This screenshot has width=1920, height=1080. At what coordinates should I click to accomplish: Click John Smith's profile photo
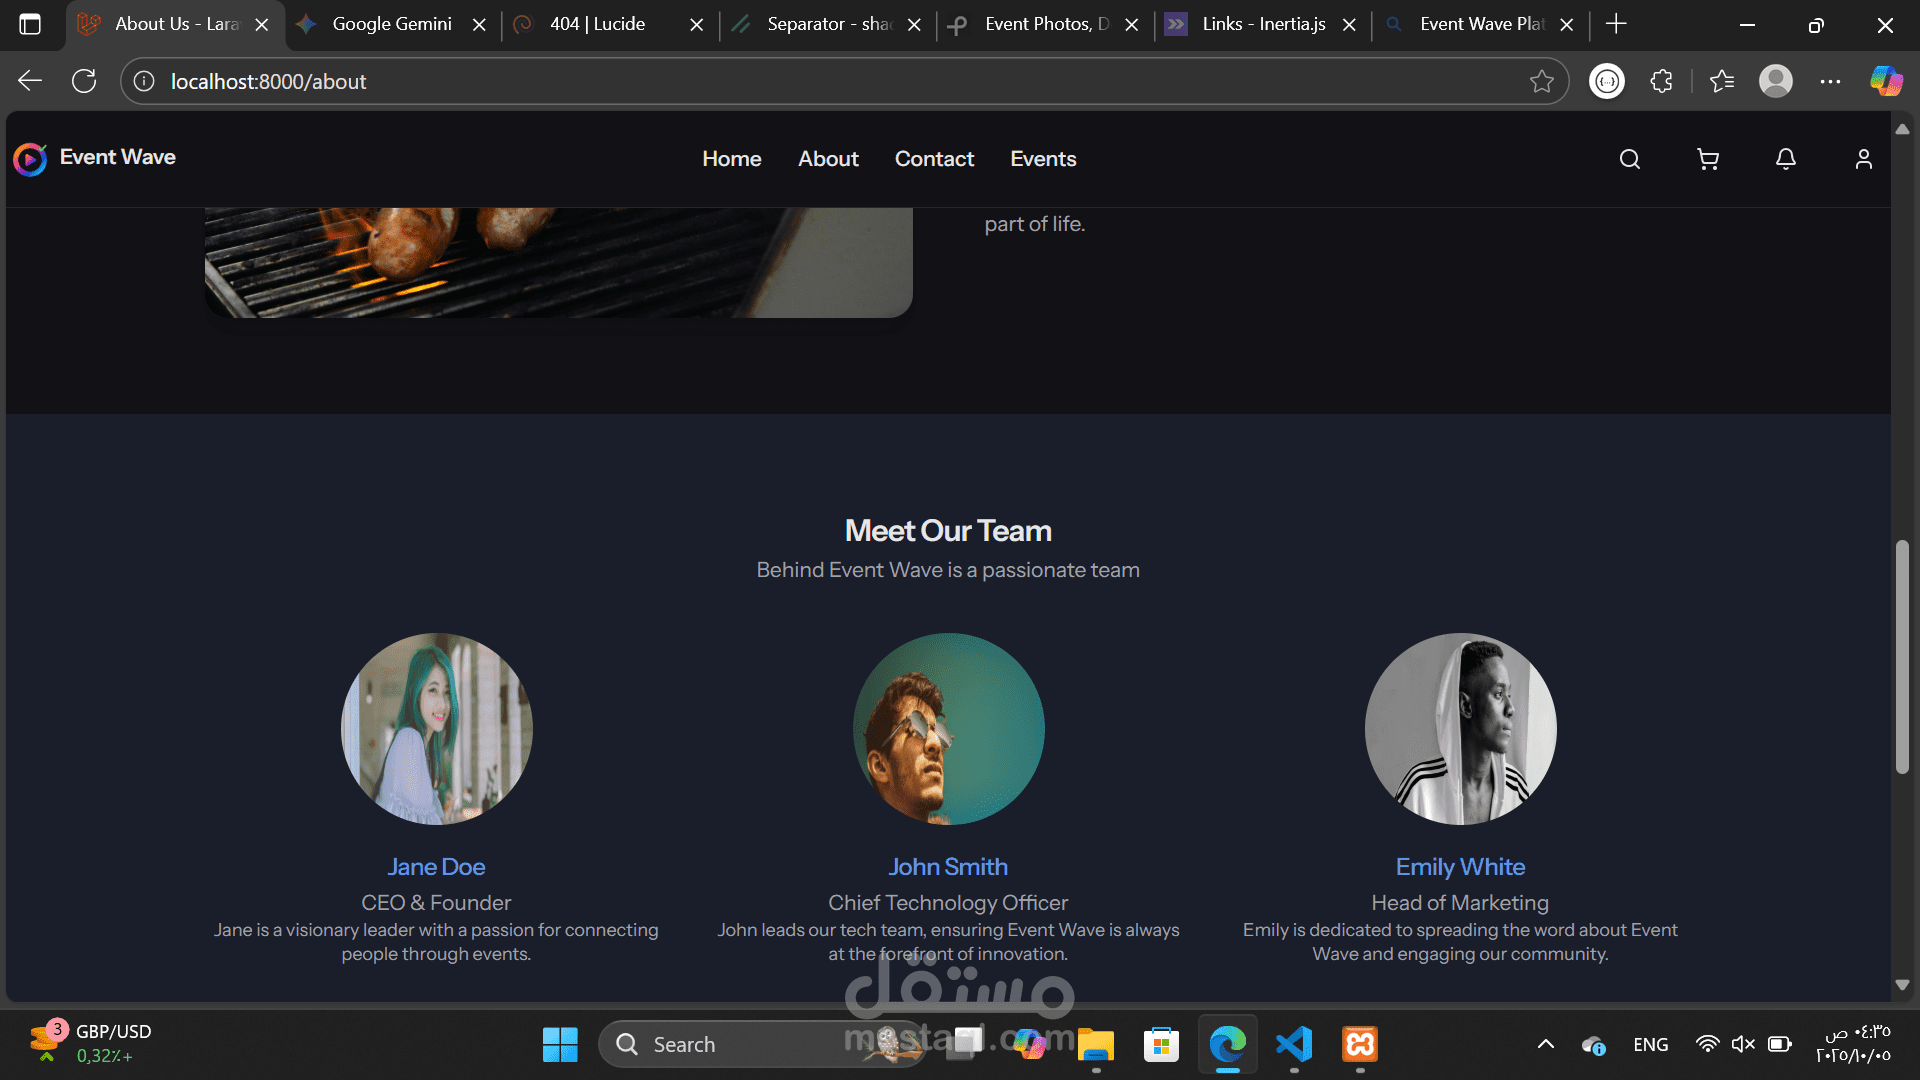coord(948,729)
